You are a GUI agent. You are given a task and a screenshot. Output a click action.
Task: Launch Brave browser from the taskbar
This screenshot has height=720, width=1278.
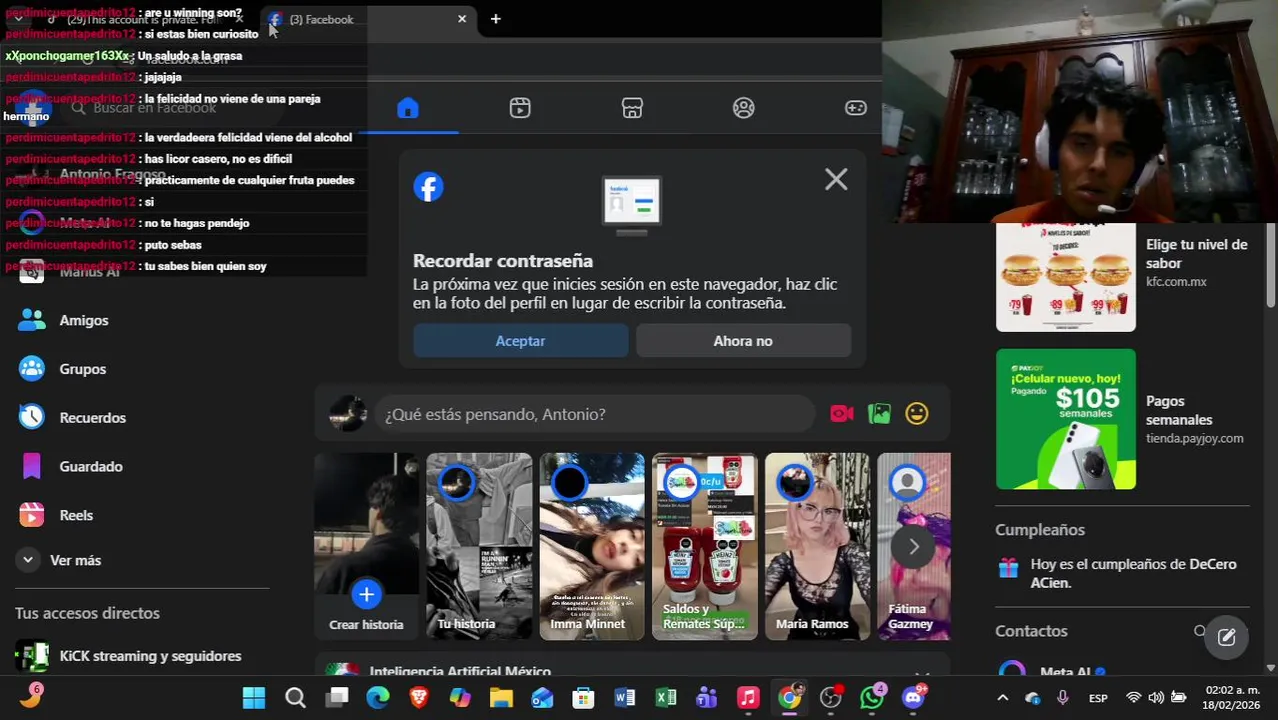click(x=419, y=698)
